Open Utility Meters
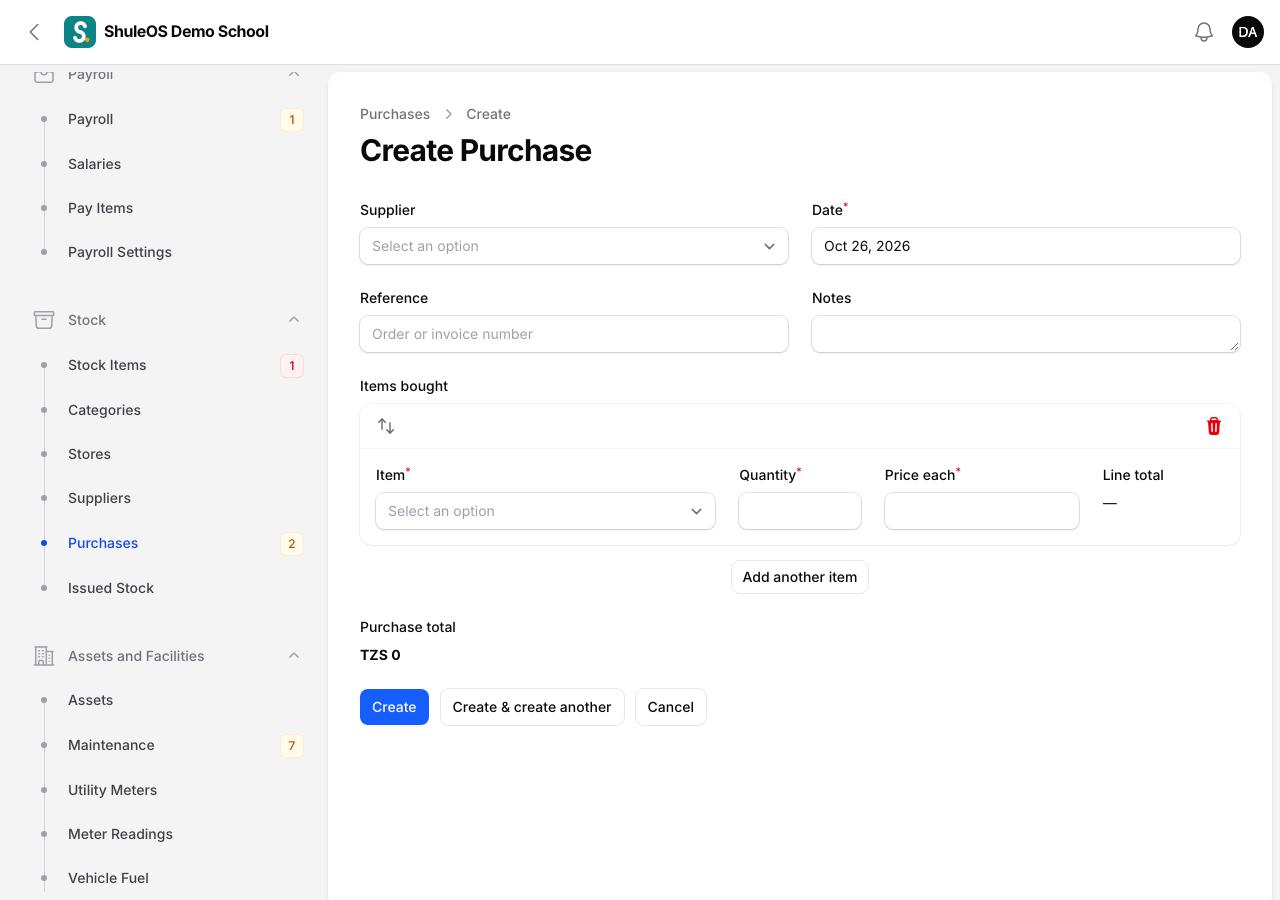Image resolution: width=1280 pixels, height=900 pixels. point(112,790)
